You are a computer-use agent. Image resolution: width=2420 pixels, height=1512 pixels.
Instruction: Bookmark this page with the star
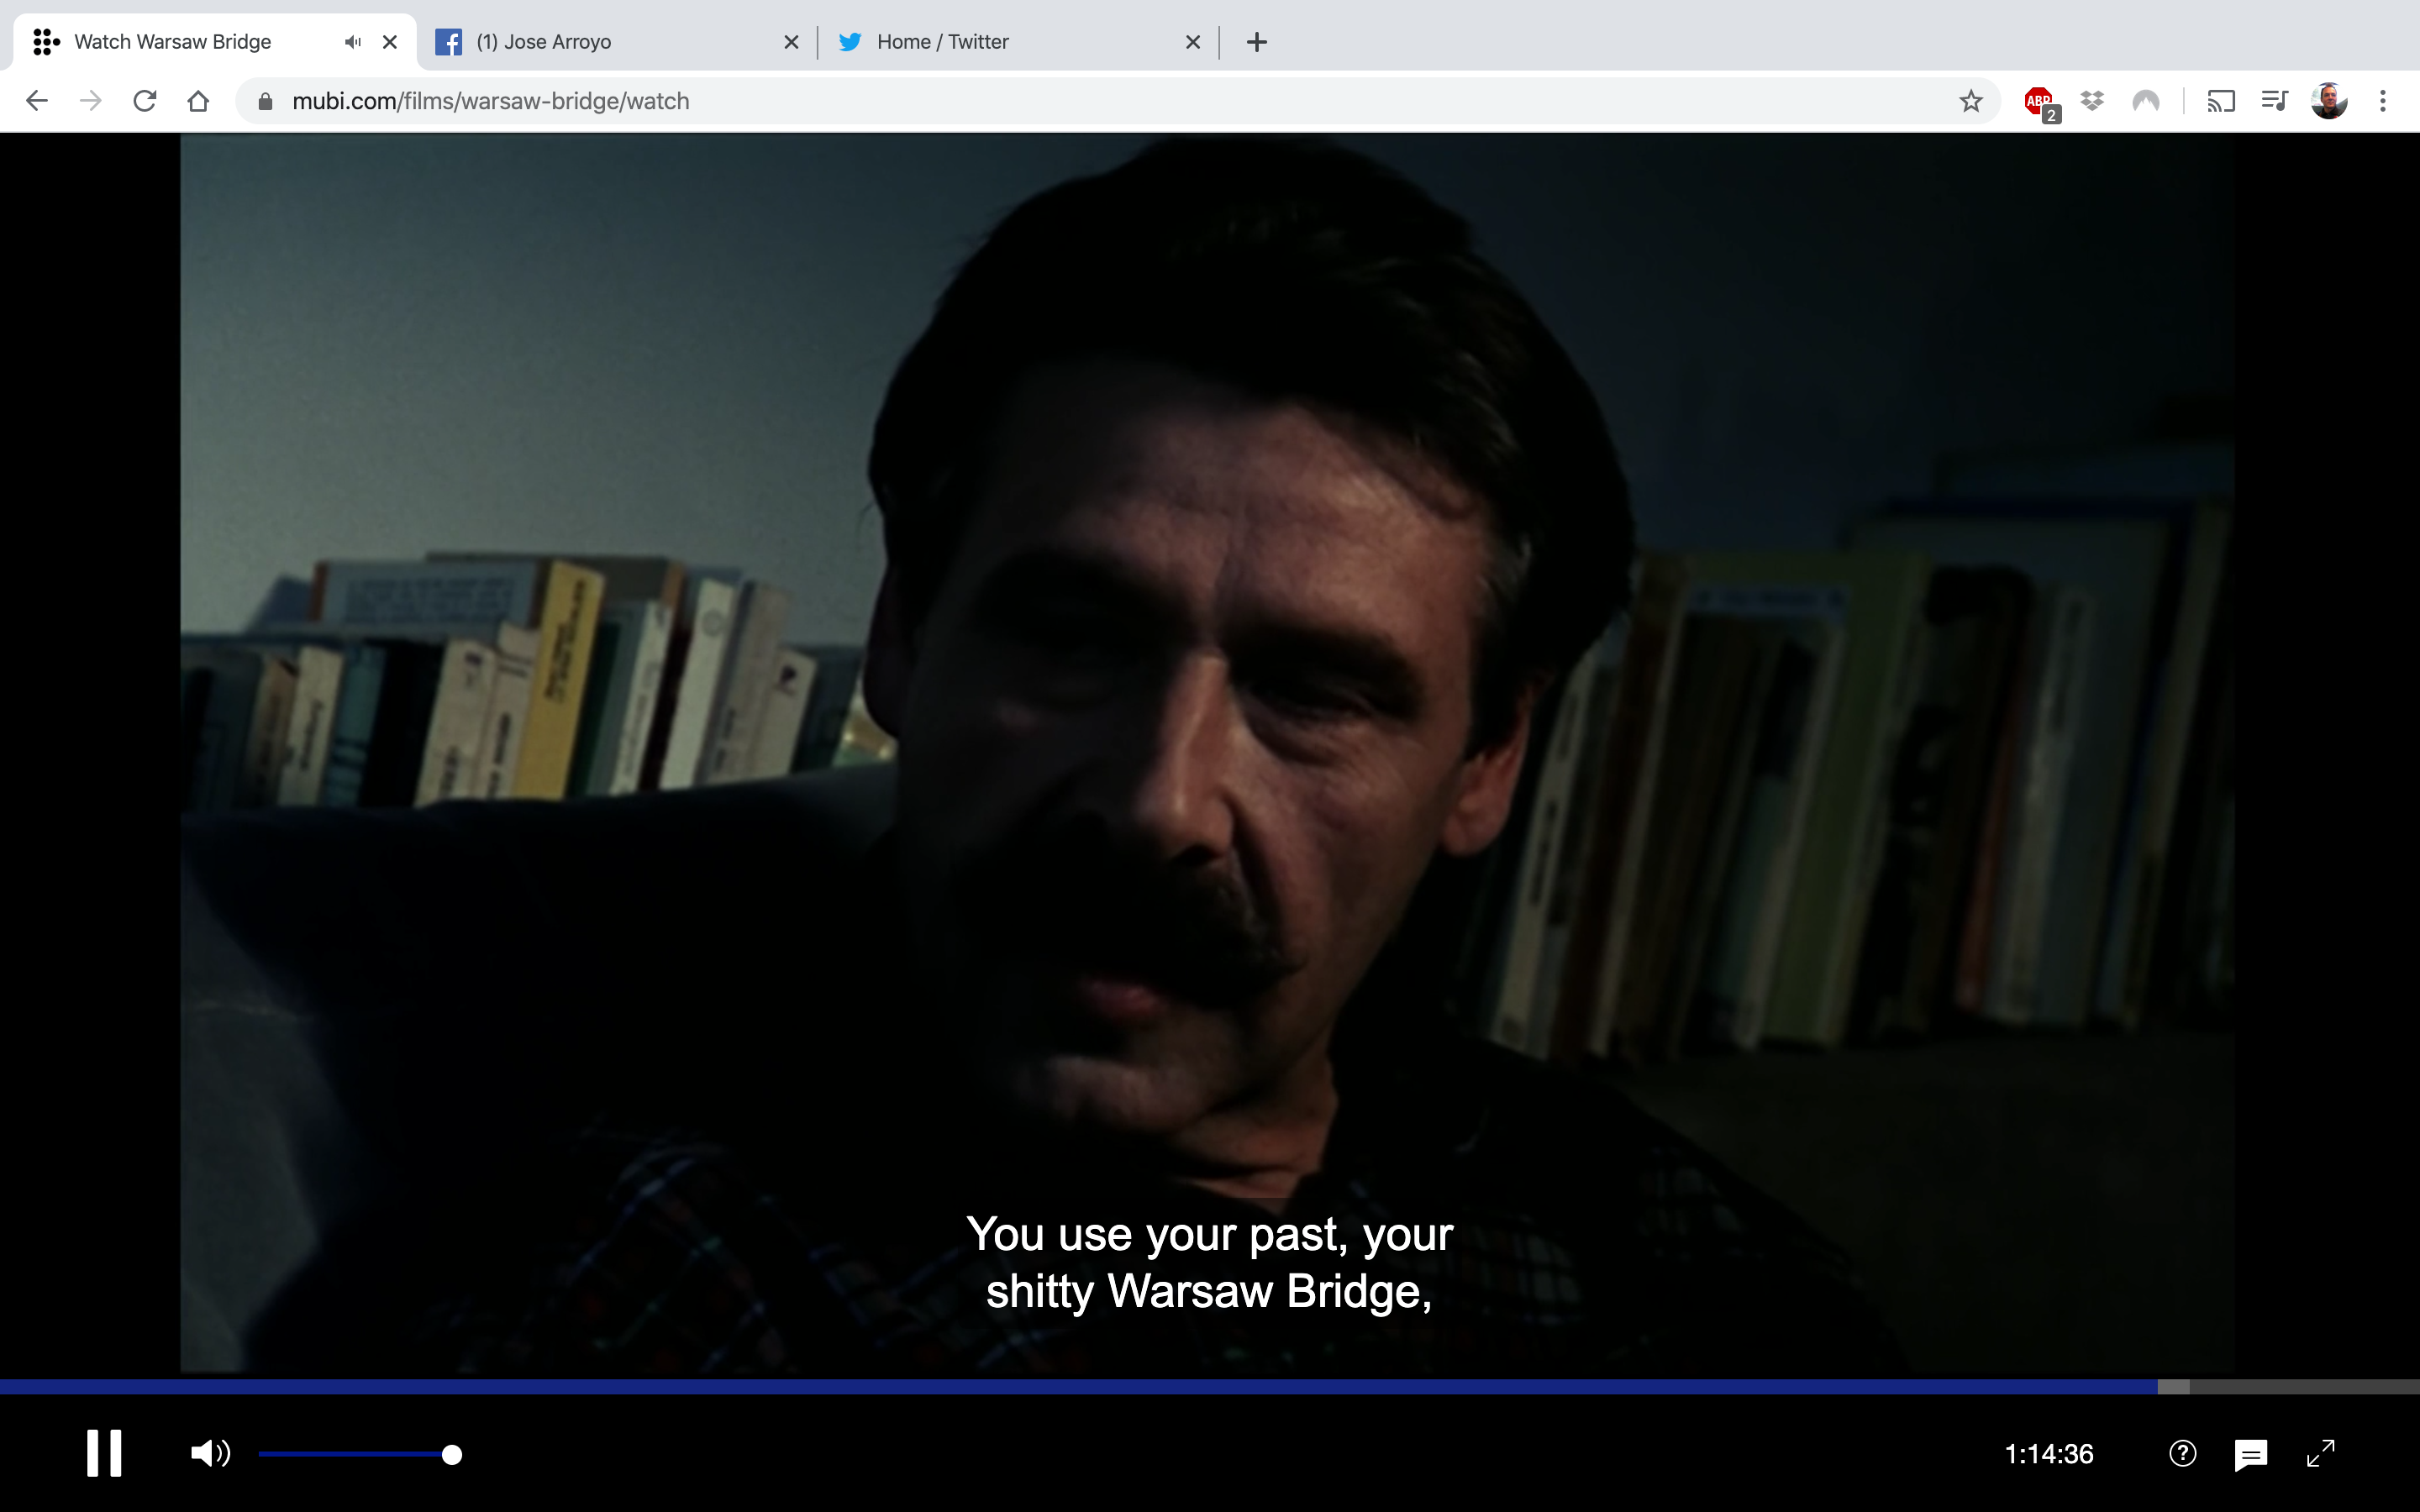point(1970,101)
